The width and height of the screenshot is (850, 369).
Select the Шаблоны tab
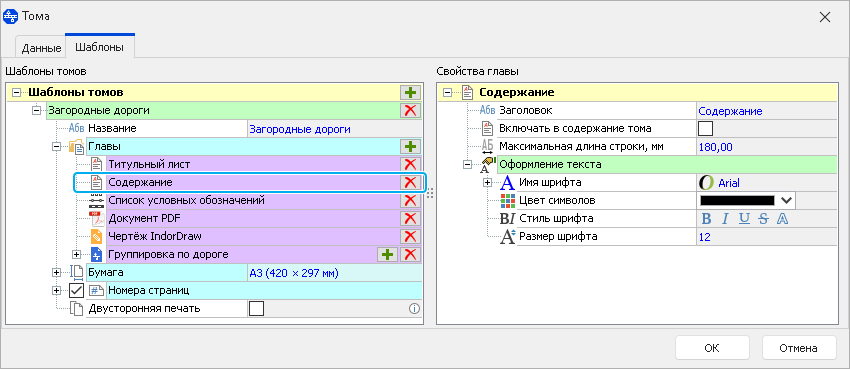click(x=100, y=47)
